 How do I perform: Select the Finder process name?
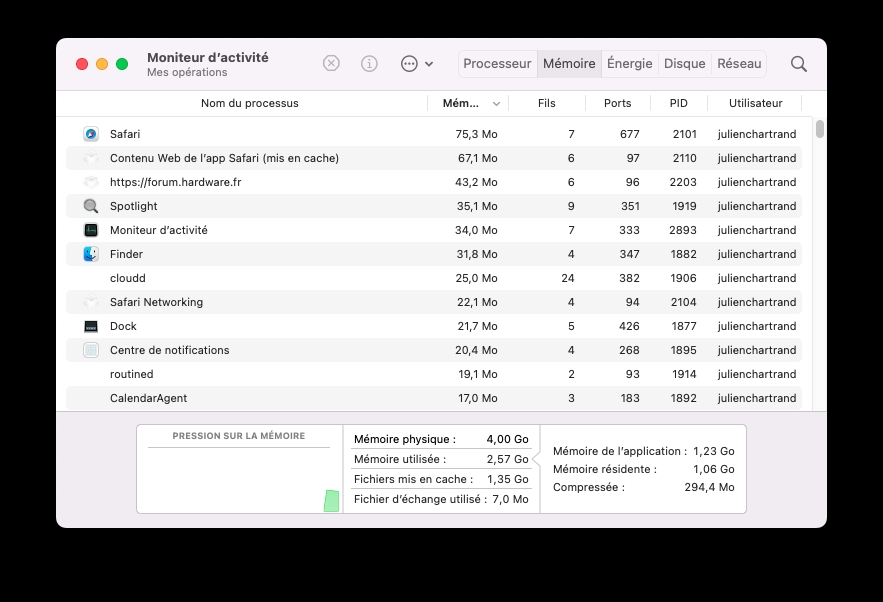pyautogui.click(x=126, y=254)
